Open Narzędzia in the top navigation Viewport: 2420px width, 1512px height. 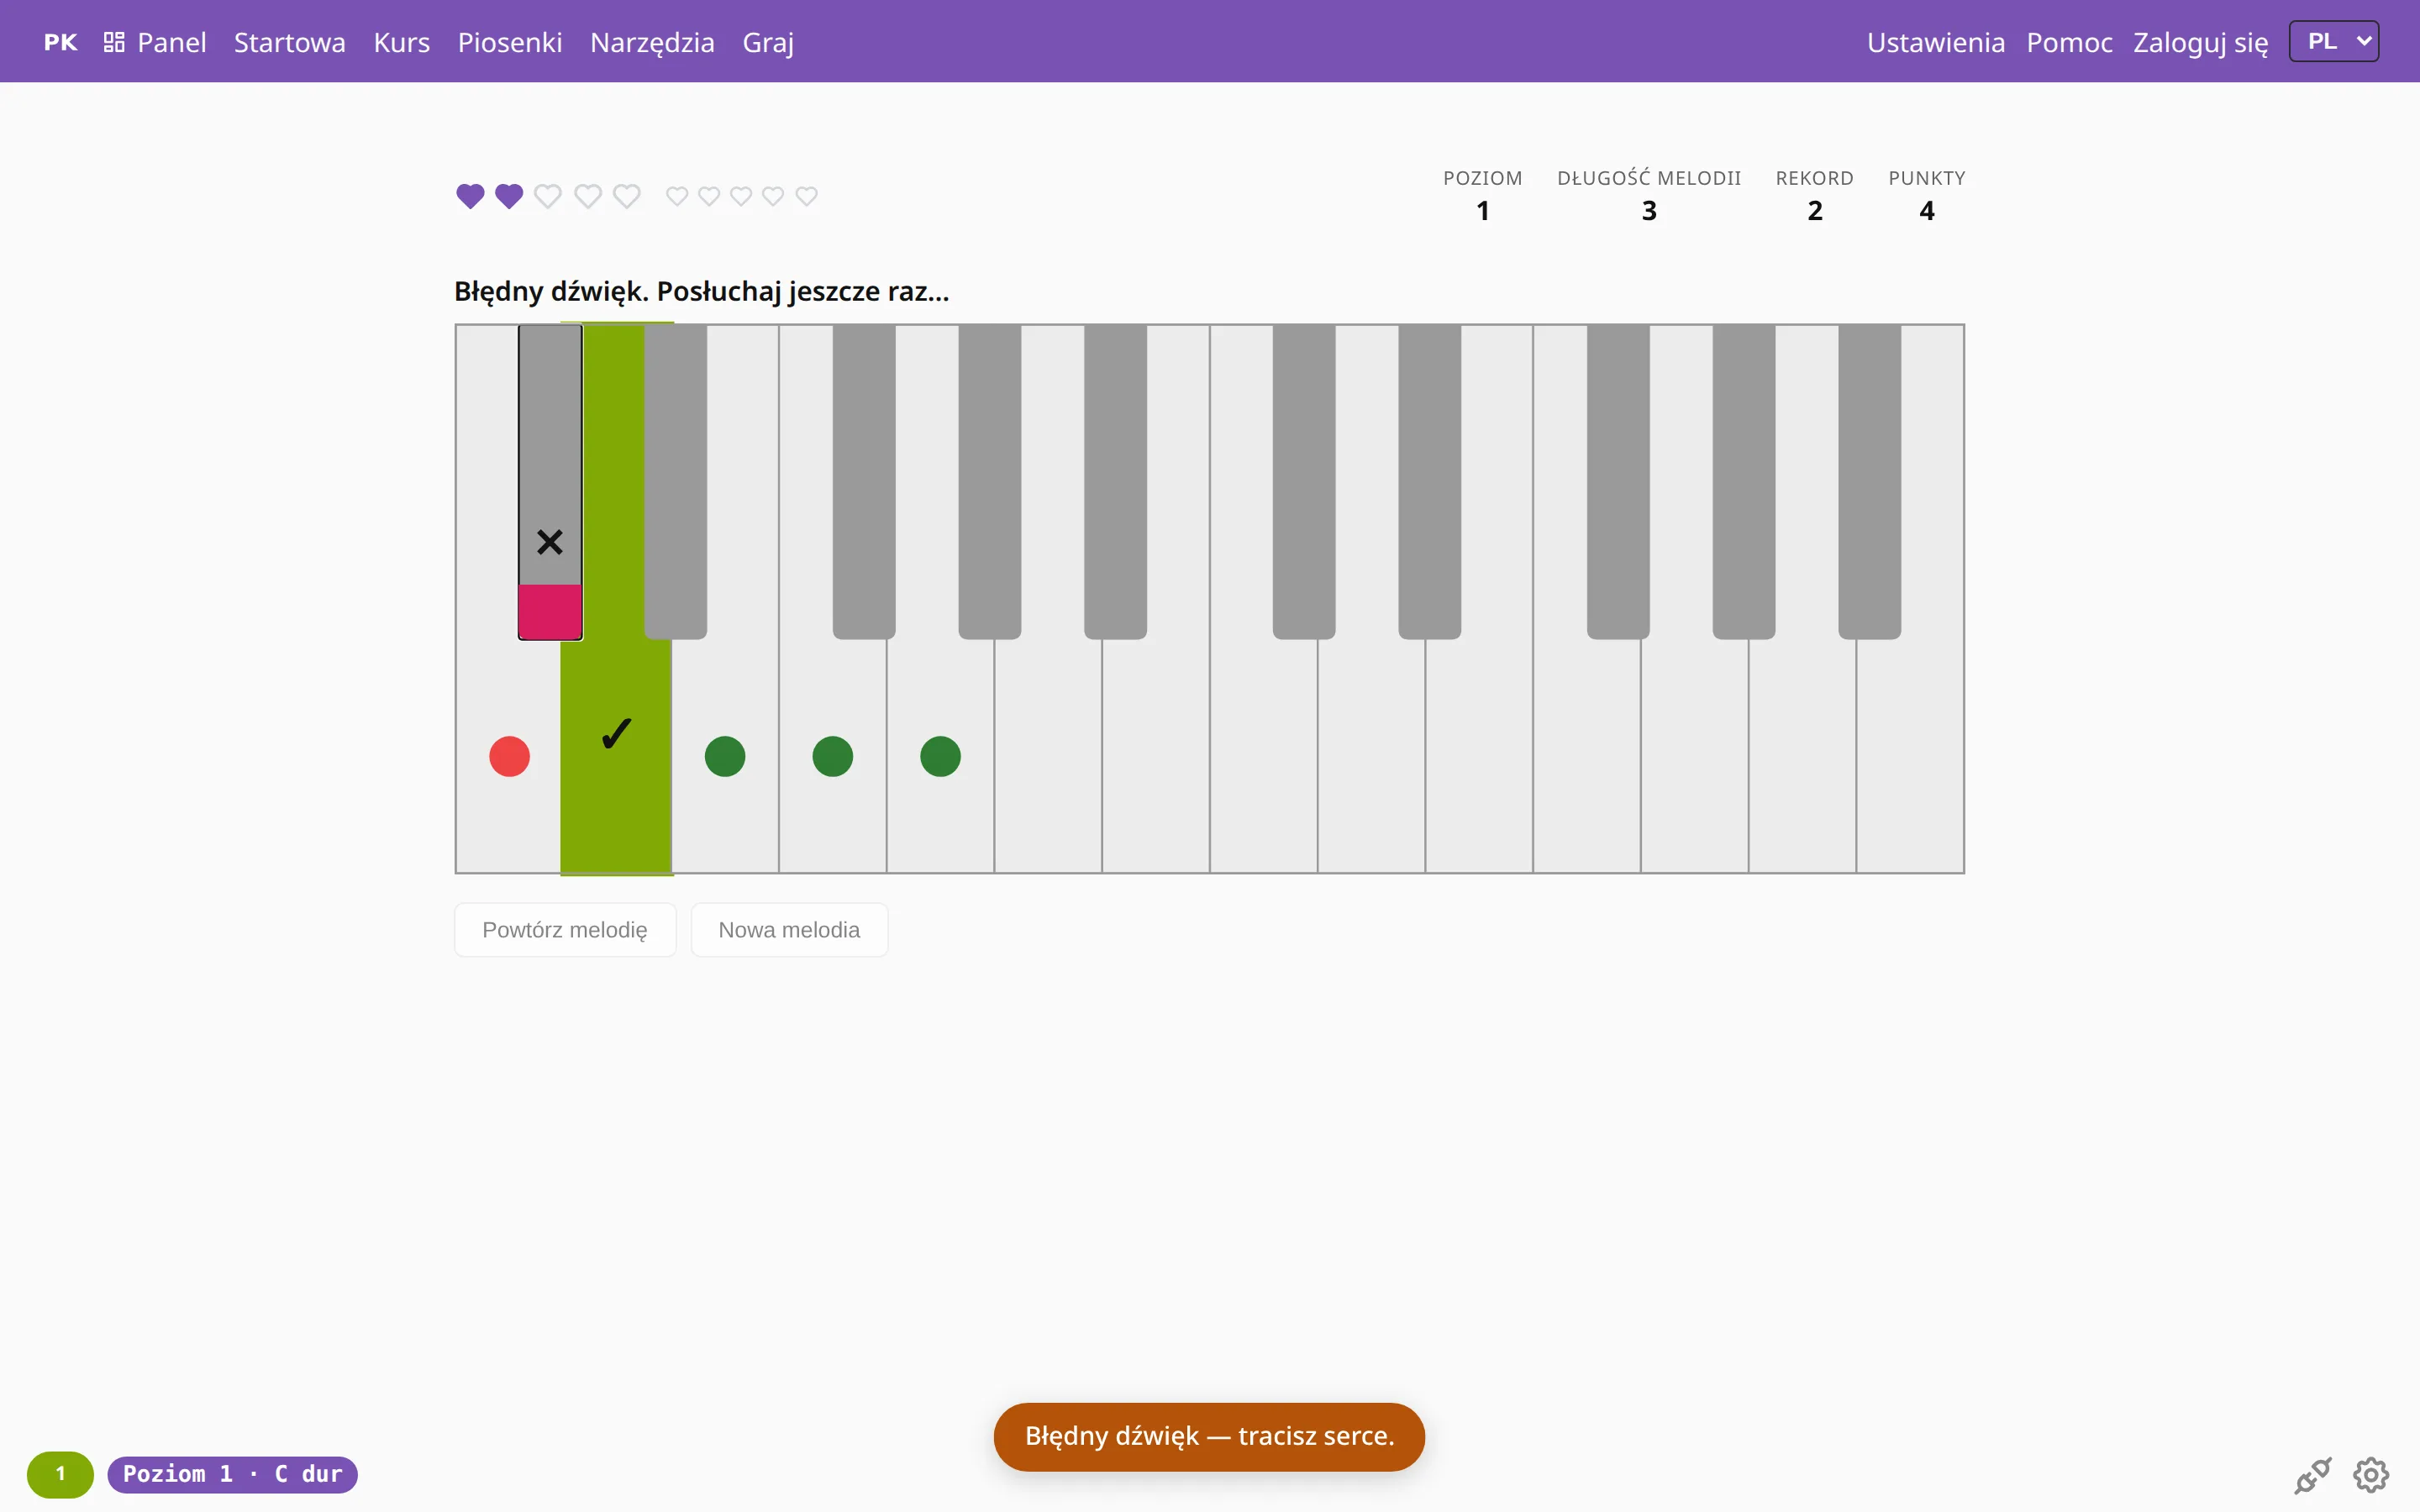click(652, 42)
